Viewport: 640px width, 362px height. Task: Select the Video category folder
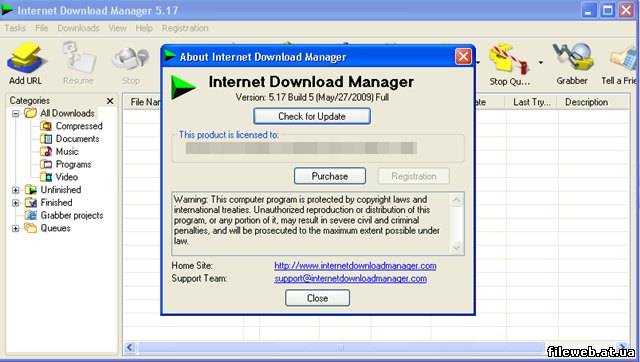coord(59,177)
